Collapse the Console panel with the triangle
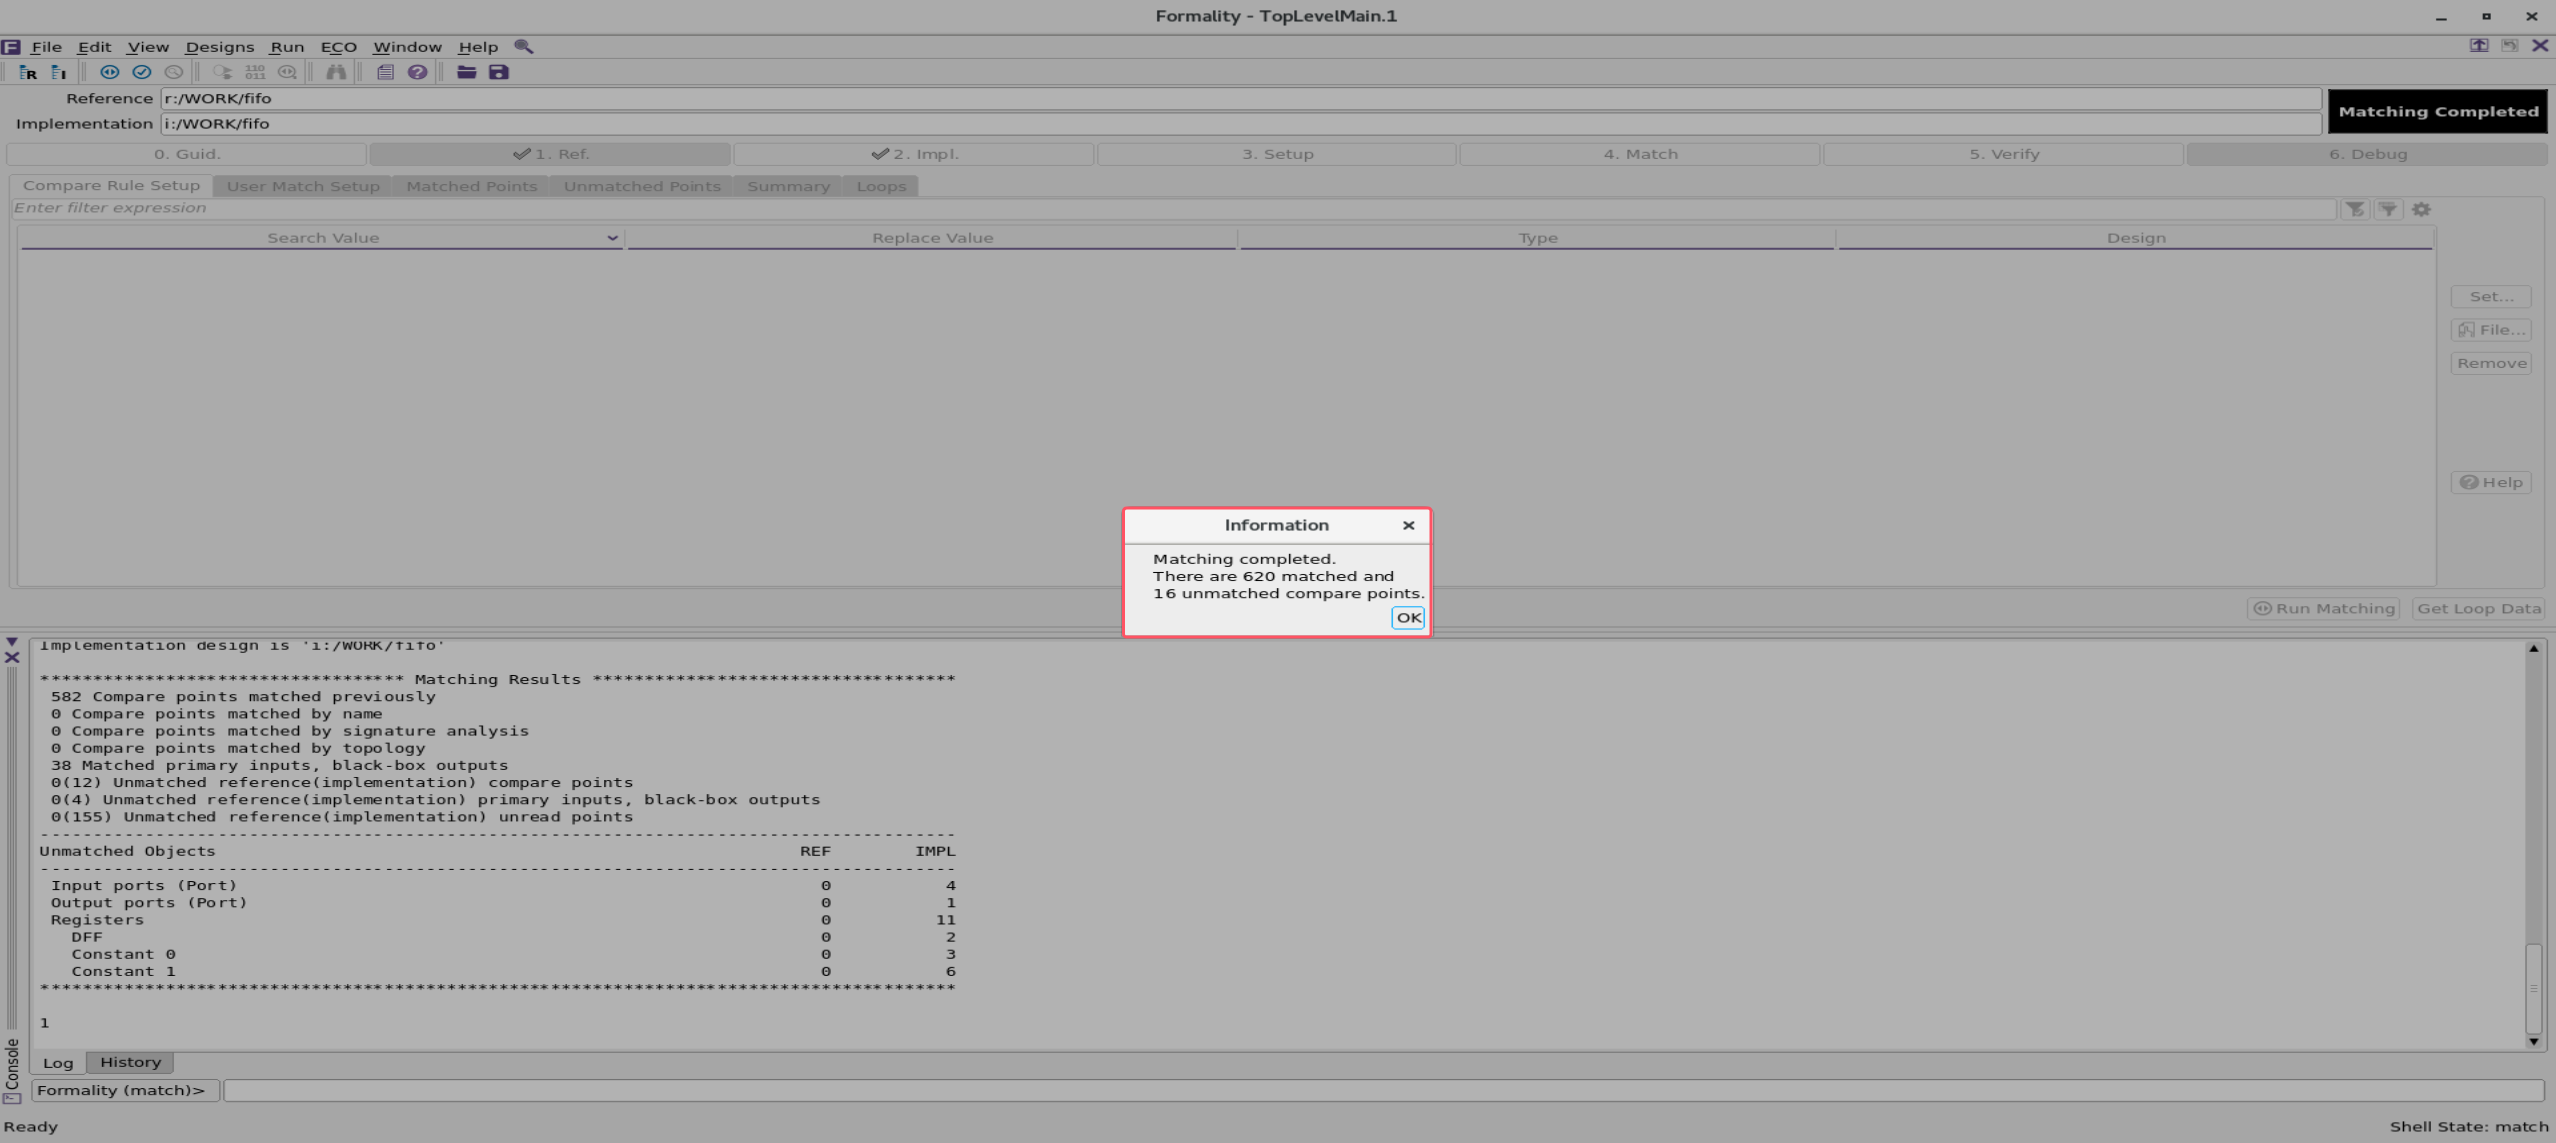2556x1143 pixels. coord(12,642)
